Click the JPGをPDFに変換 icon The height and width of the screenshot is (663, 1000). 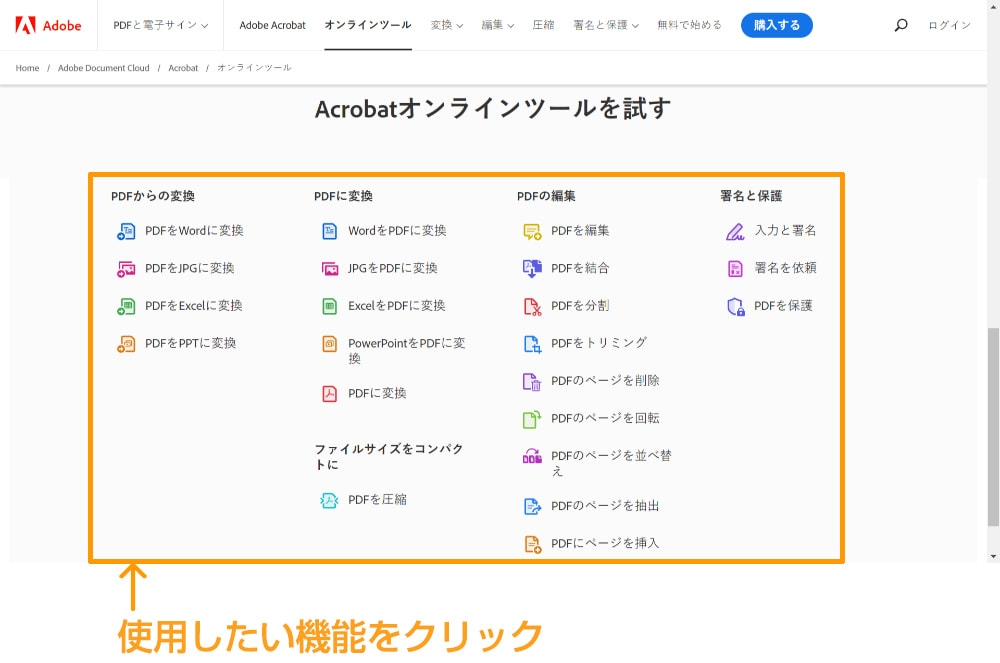point(329,268)
